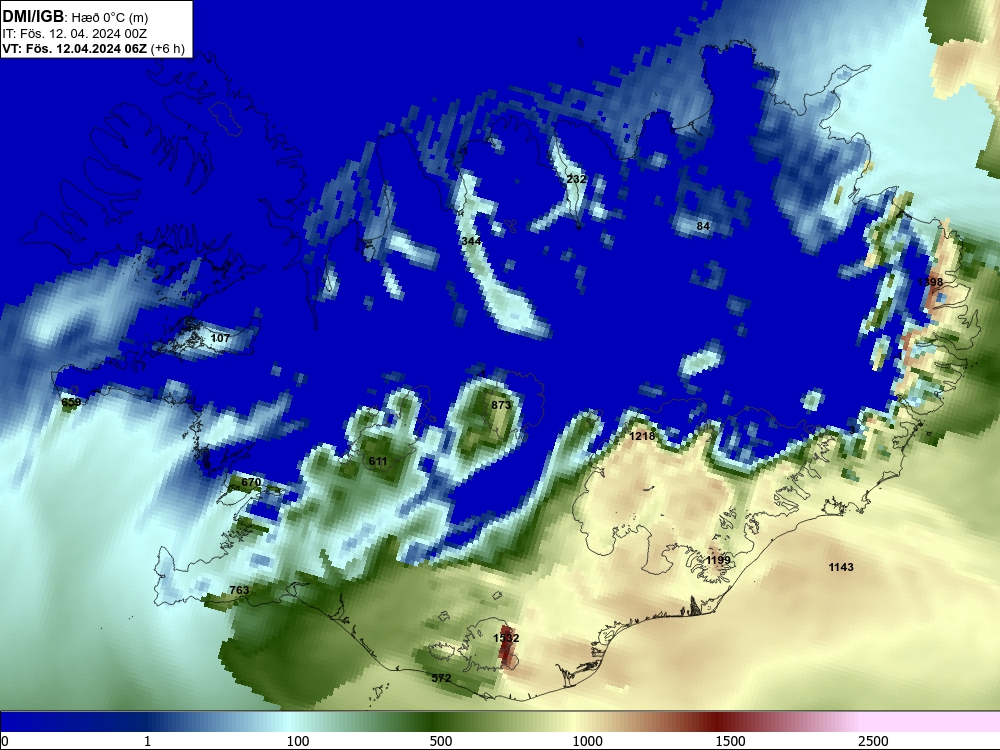
Task: Click the VT valid time line
Action: [x=94, y=48]
